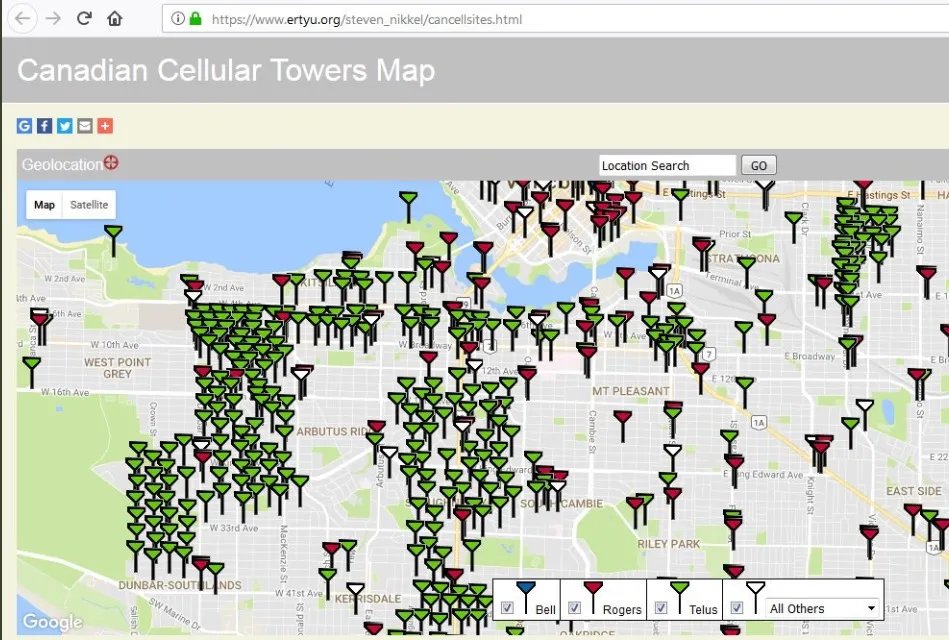Select lone green tower above W 2nd Ave
Screen dimensions: 949x640
coord(113,239)
